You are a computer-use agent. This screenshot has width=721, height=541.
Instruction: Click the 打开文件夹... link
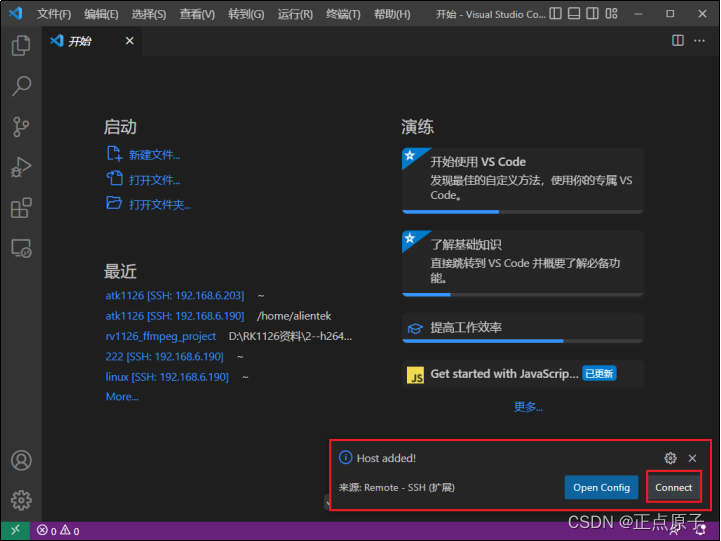[160, 205]
